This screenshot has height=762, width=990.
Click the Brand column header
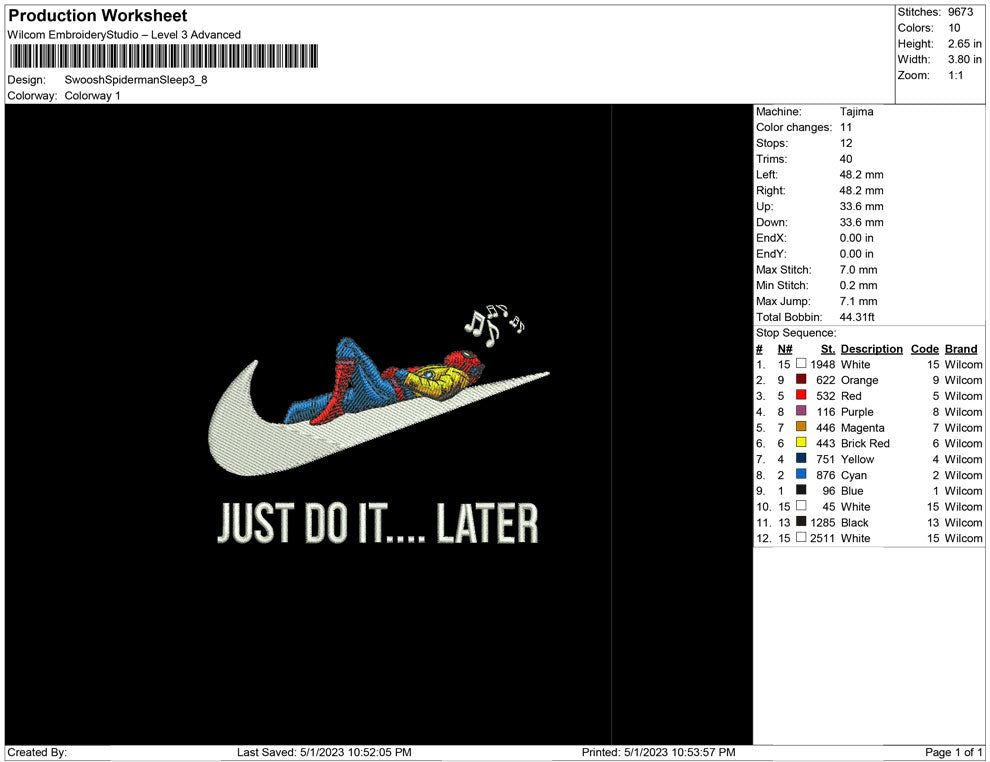pyautogui.click(x=961, y=349)
